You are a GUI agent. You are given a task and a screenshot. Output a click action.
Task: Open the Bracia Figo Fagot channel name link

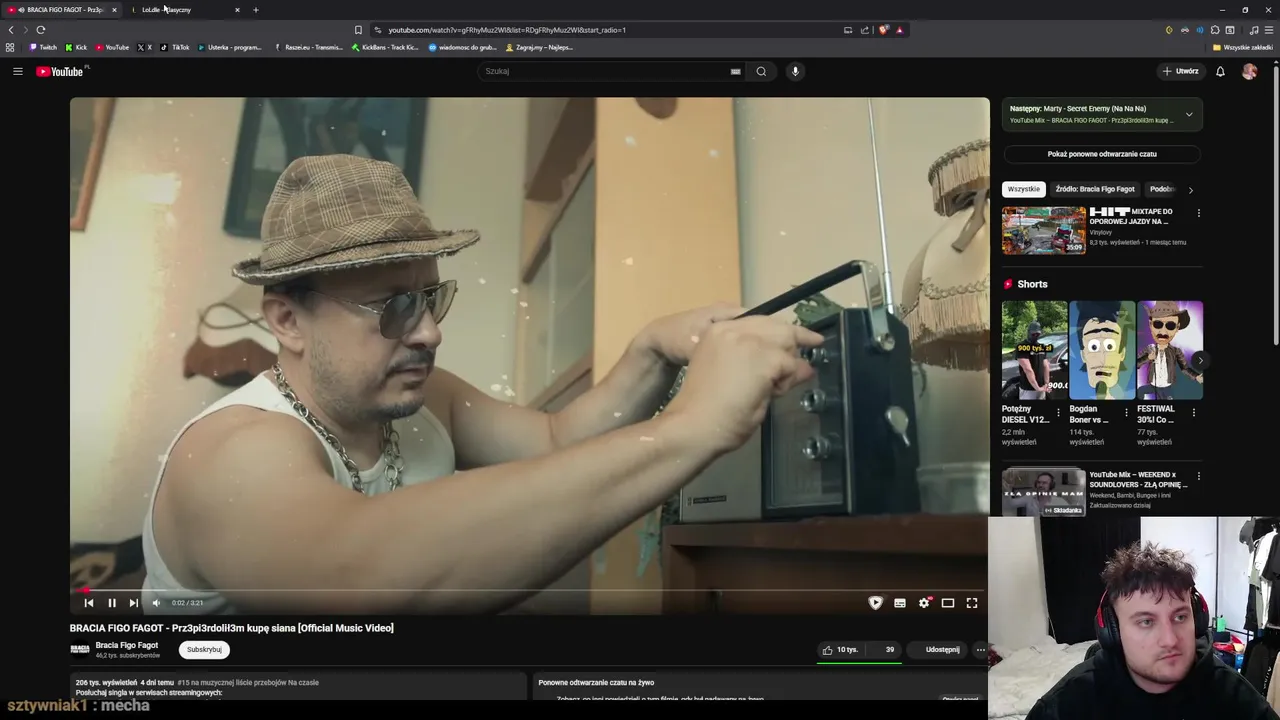(x=126, y=645)
